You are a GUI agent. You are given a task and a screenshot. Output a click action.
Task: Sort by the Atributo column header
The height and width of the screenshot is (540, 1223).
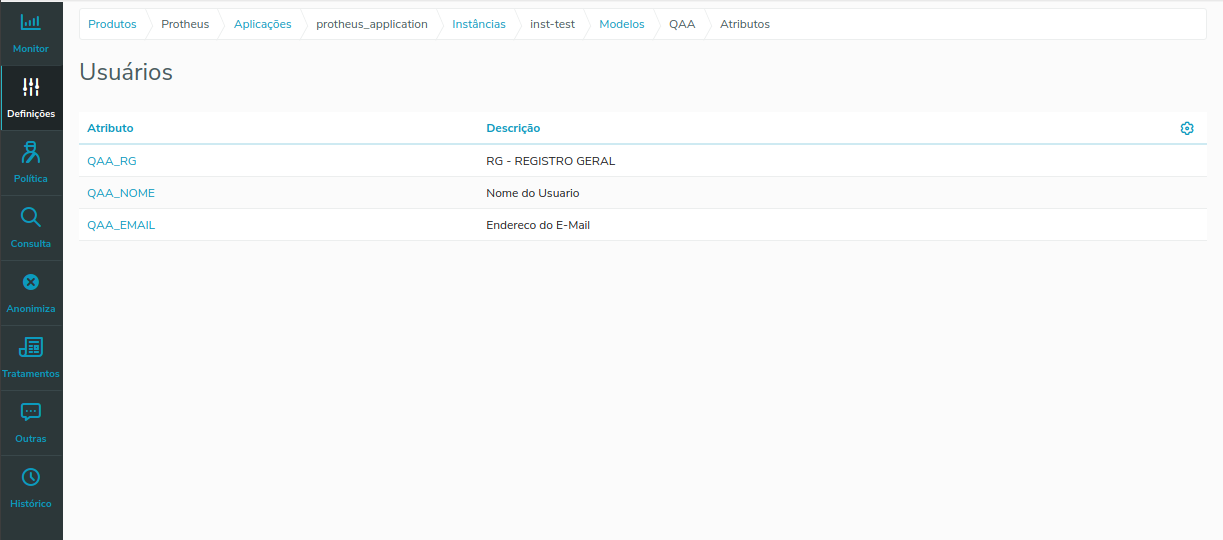110,128
